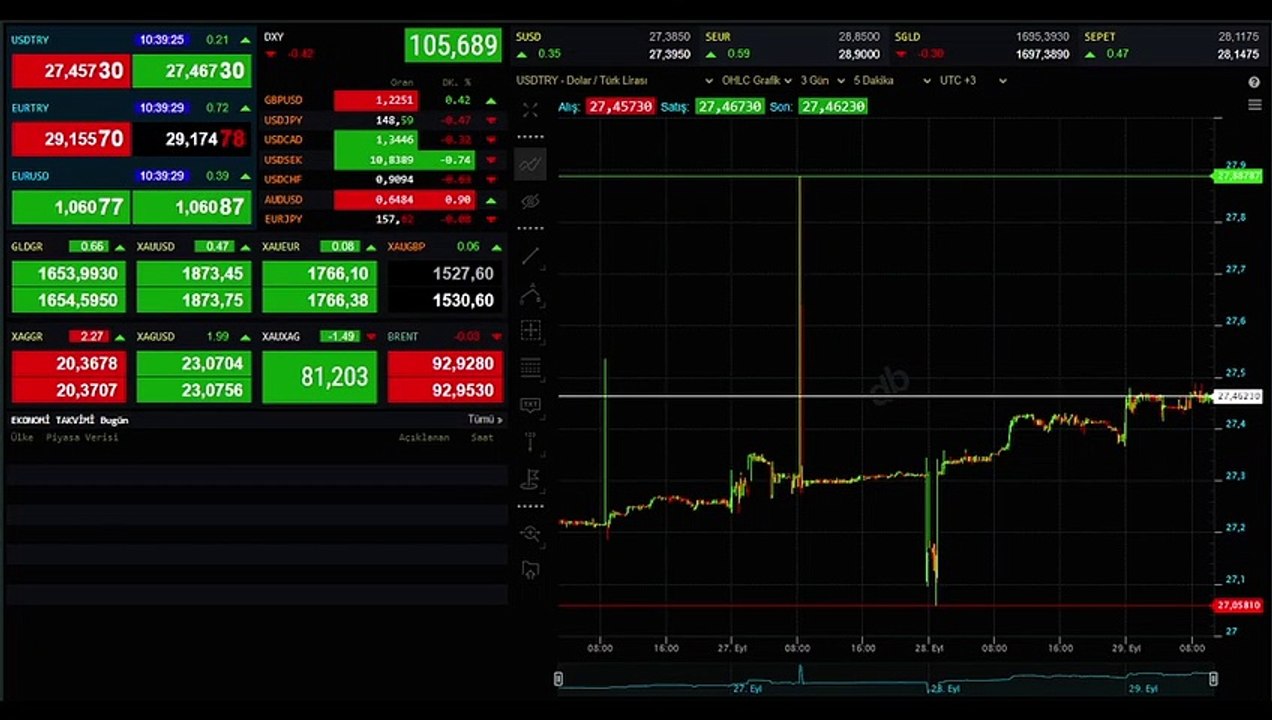The height and width of the screenshot is (720, 1272).
Task: Click the SGLD ticker red down arrow
Action: click(x=901, y=54)
